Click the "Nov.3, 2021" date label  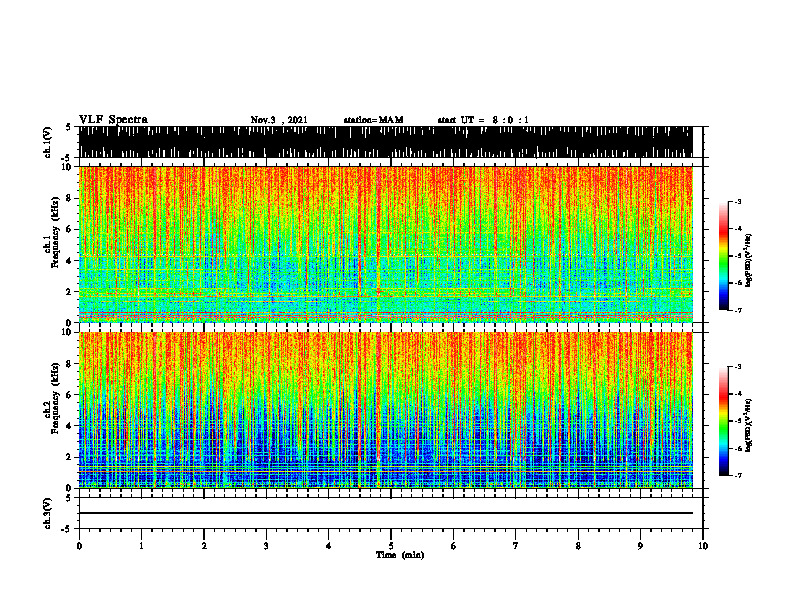coord(279,120)
